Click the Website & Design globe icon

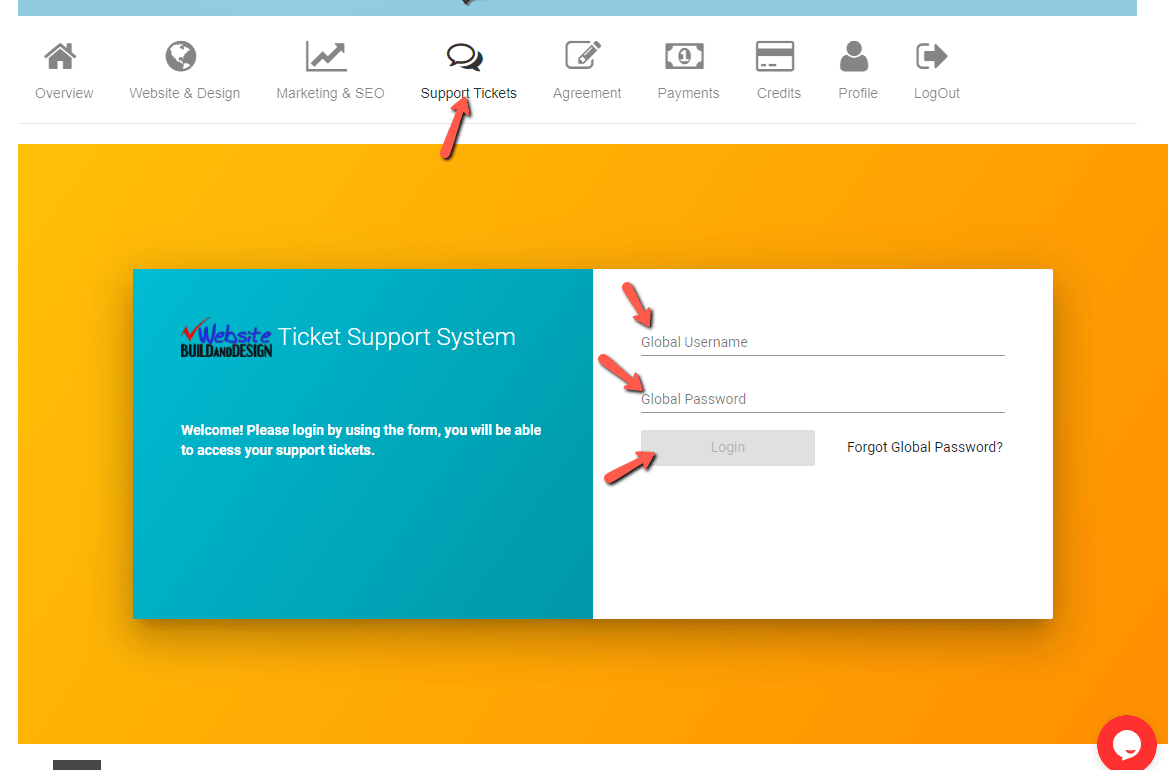pos(181,56)
